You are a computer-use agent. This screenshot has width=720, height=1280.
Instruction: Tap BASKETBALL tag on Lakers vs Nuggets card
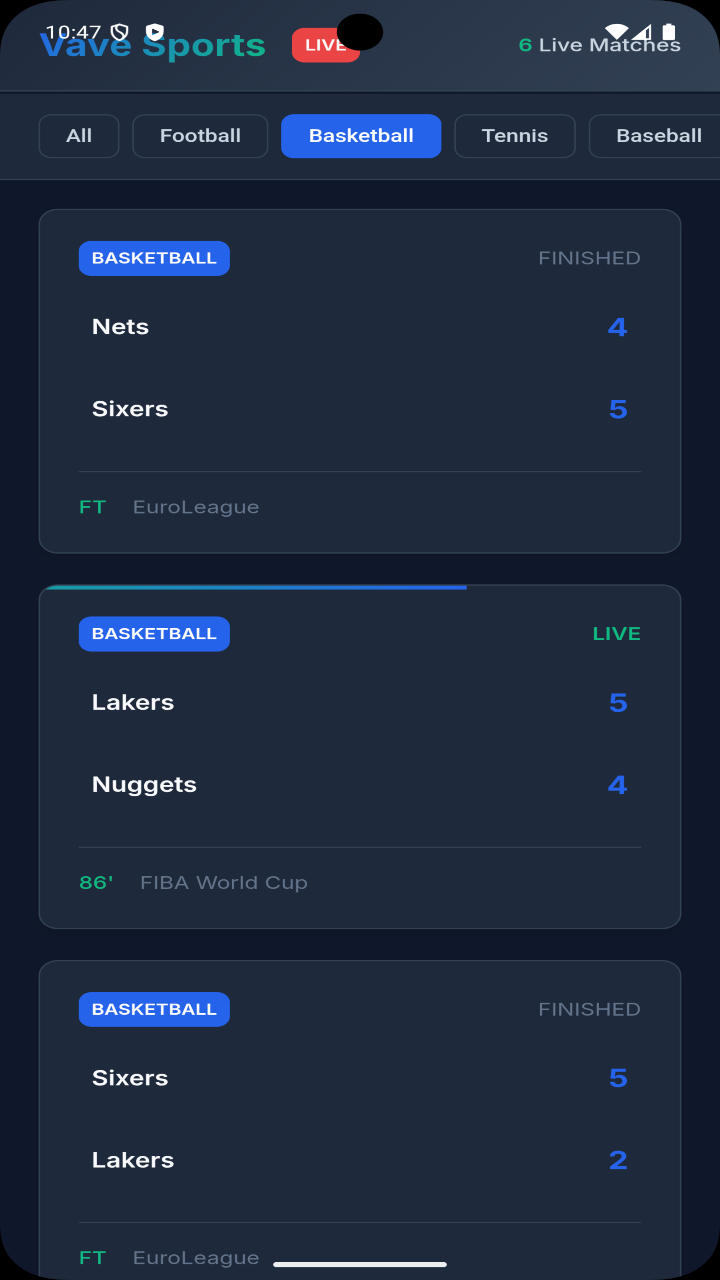(154, 634)
